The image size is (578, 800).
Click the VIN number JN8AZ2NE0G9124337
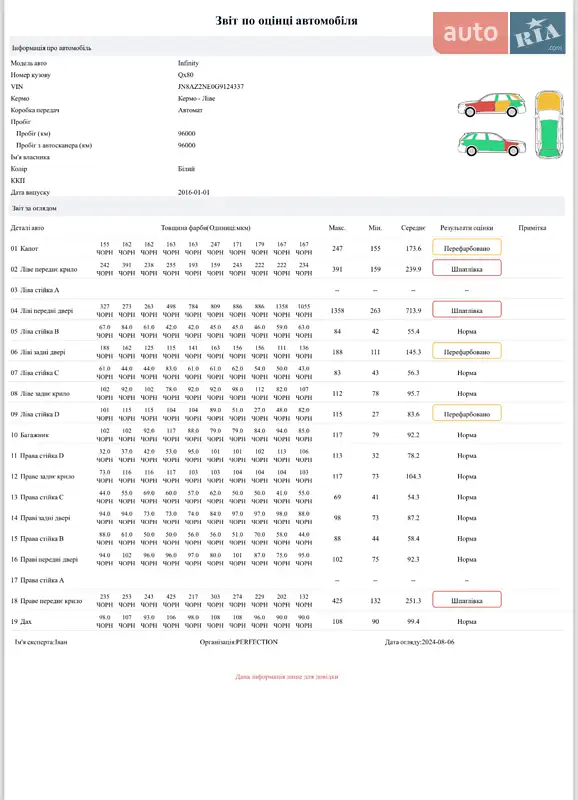click(211, 87)
